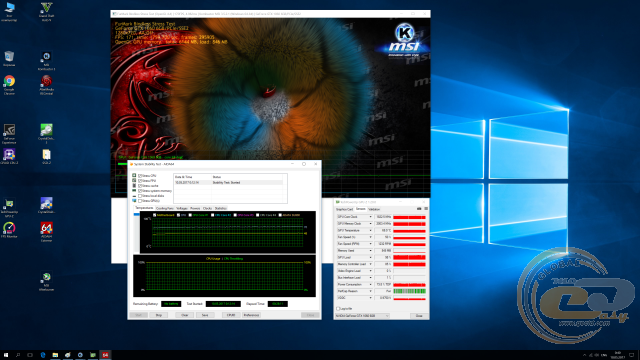Enable the Stress local disks checkbox
This screenshot has width=640, height=360.
(x=140, y=196)
